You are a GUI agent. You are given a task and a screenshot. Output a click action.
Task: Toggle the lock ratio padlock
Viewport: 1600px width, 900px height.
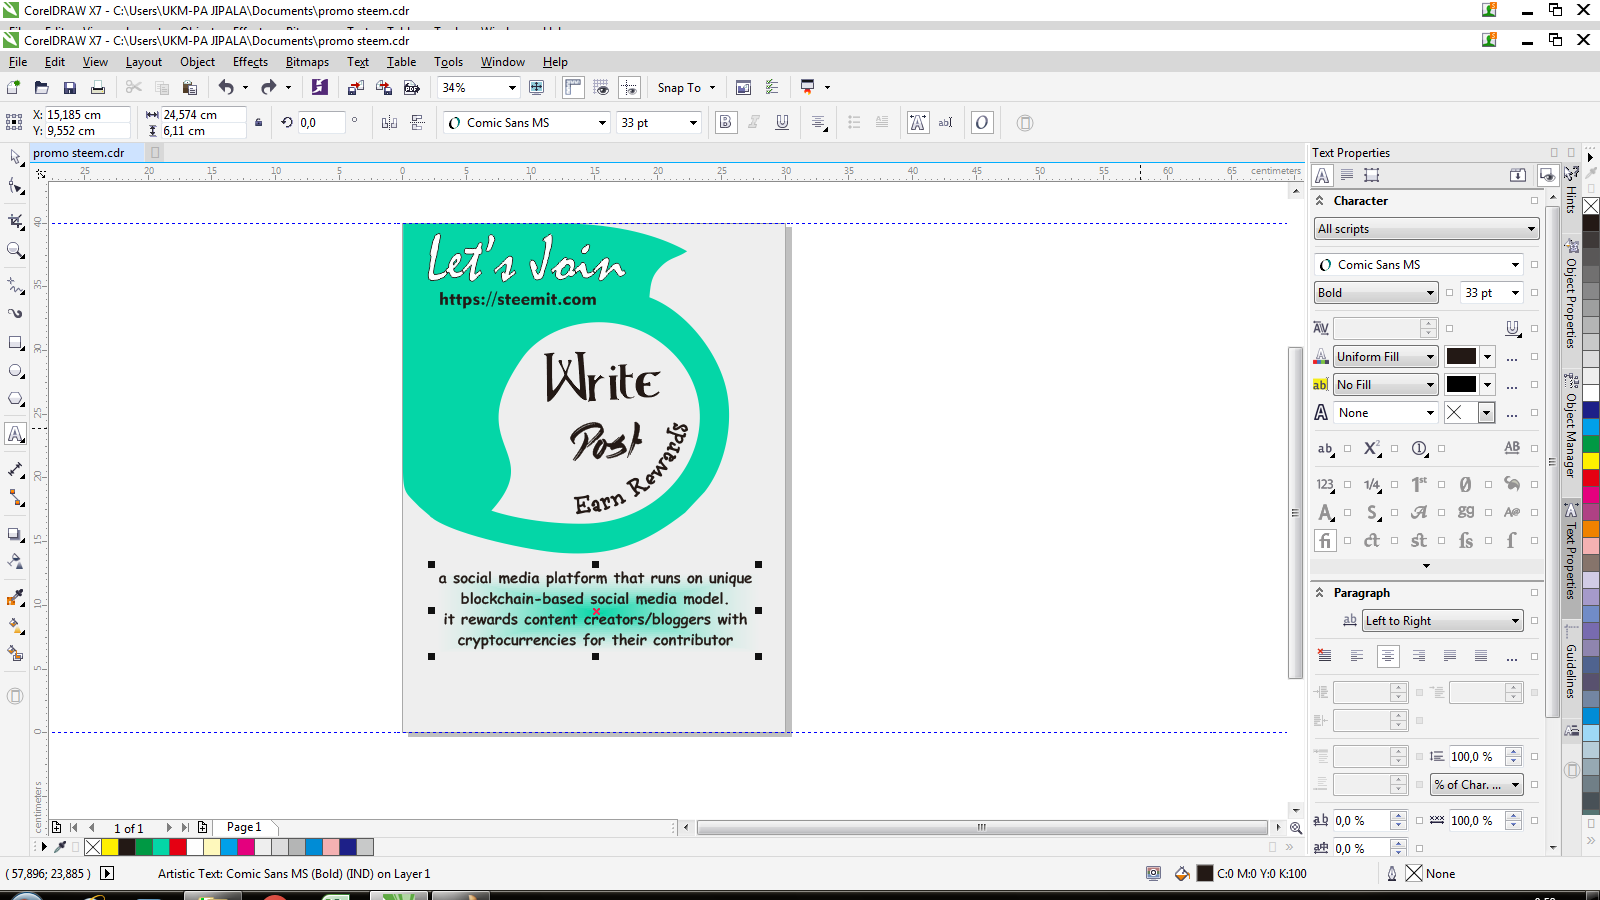coord(258,122)
